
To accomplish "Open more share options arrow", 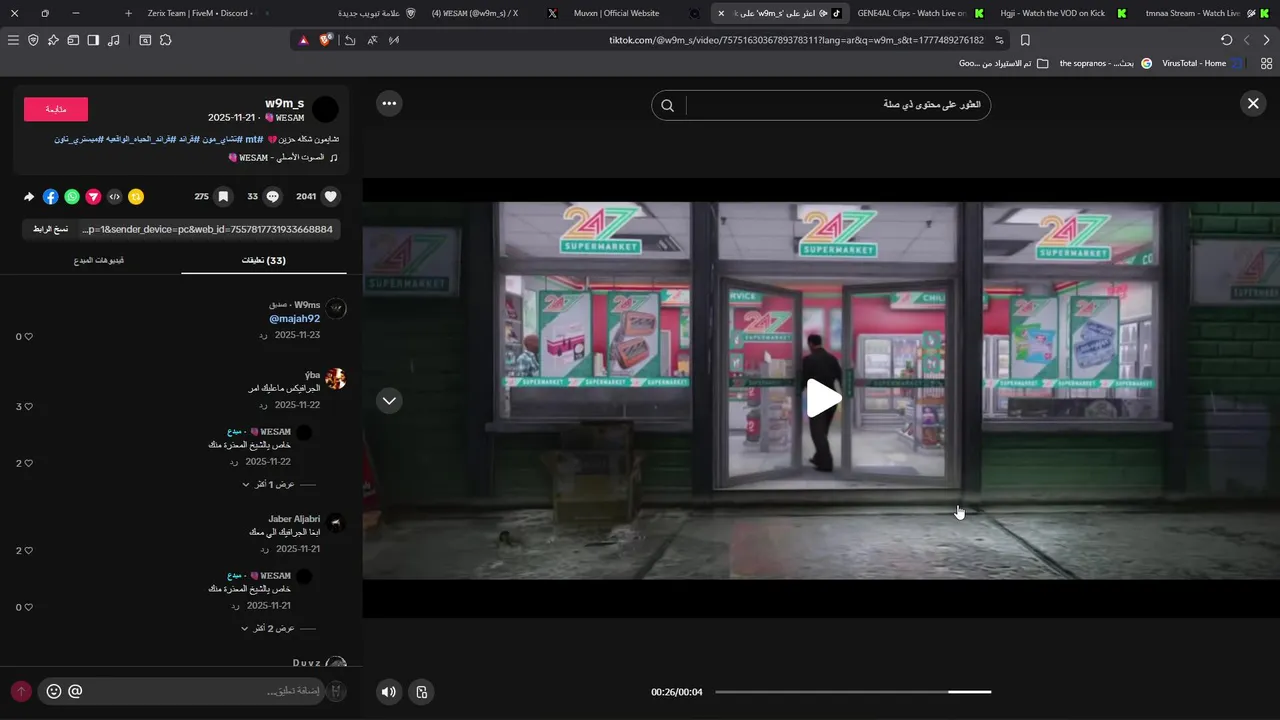I will coord(29,197).
